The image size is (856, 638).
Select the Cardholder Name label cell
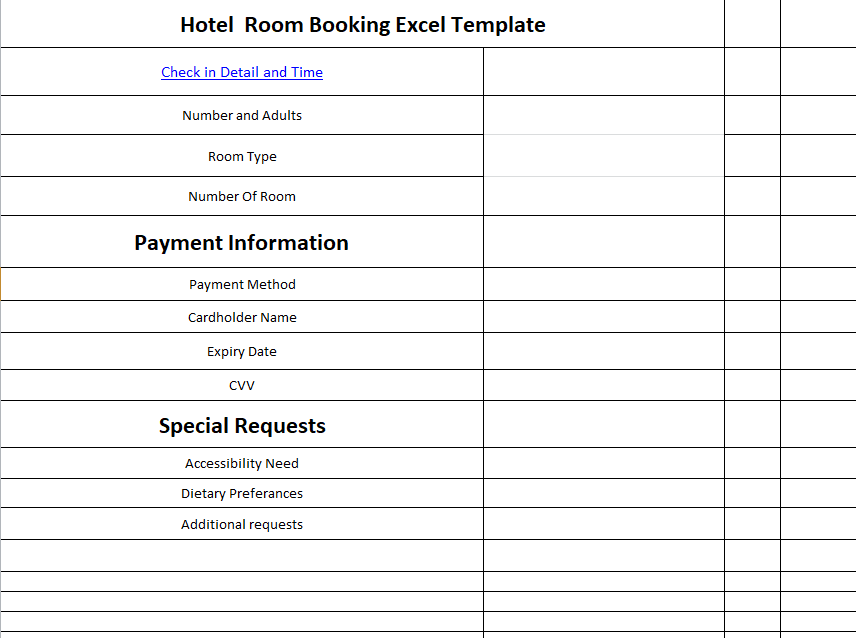click(x=242, y=318)
